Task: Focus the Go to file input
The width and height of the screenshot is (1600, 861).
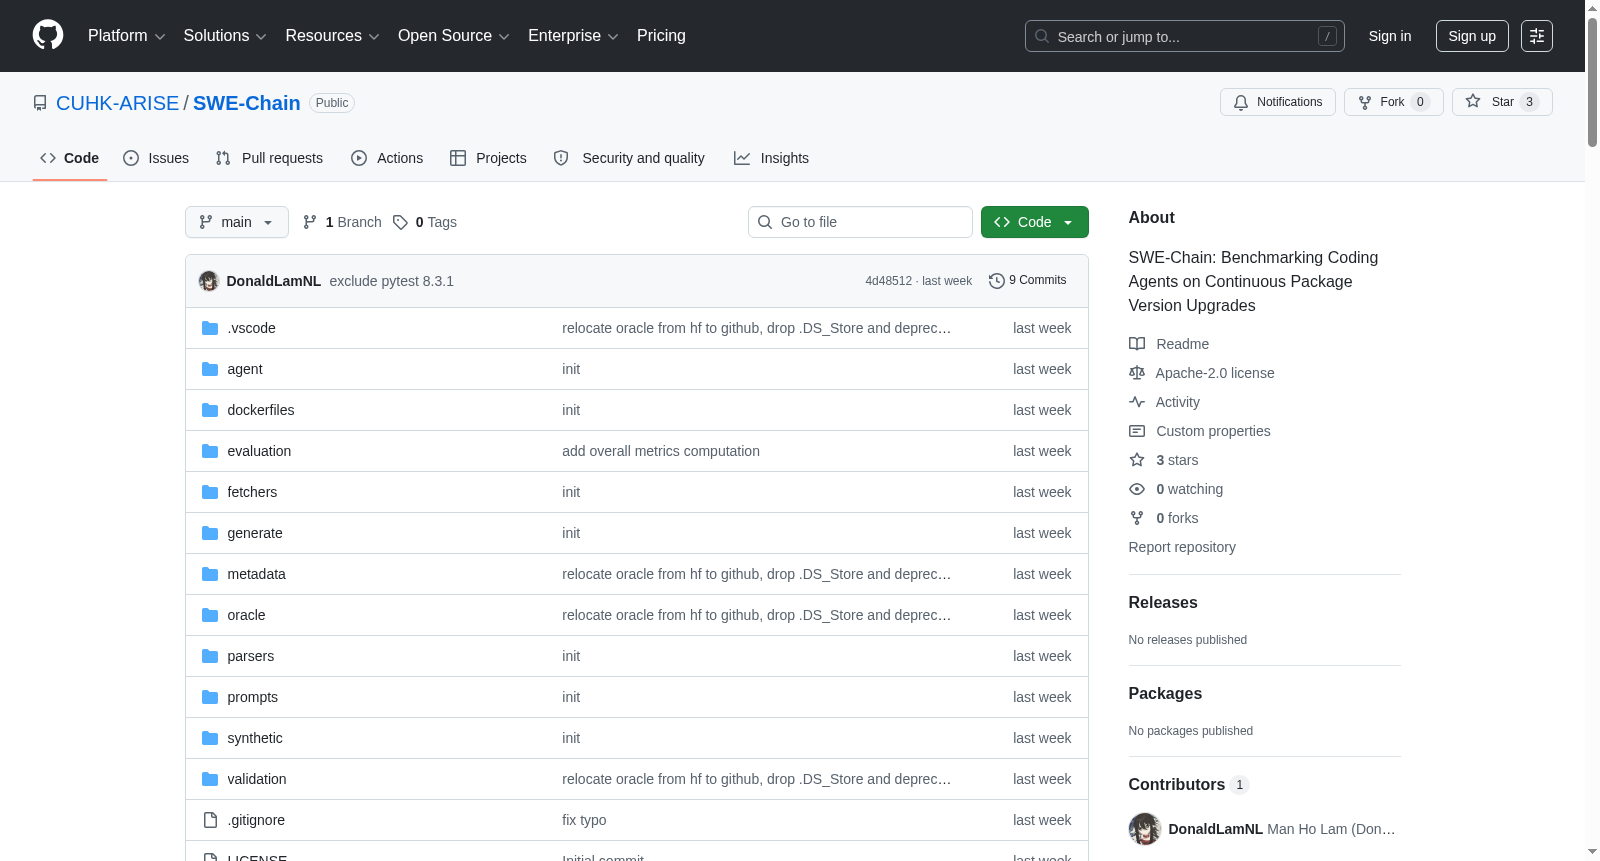Action: pos(860,222)
